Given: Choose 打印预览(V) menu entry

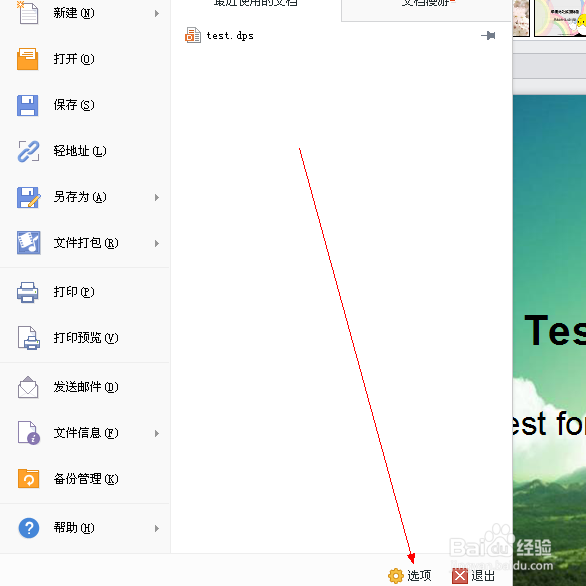Looking at the screenshot, I should click(x=85, y=338).
